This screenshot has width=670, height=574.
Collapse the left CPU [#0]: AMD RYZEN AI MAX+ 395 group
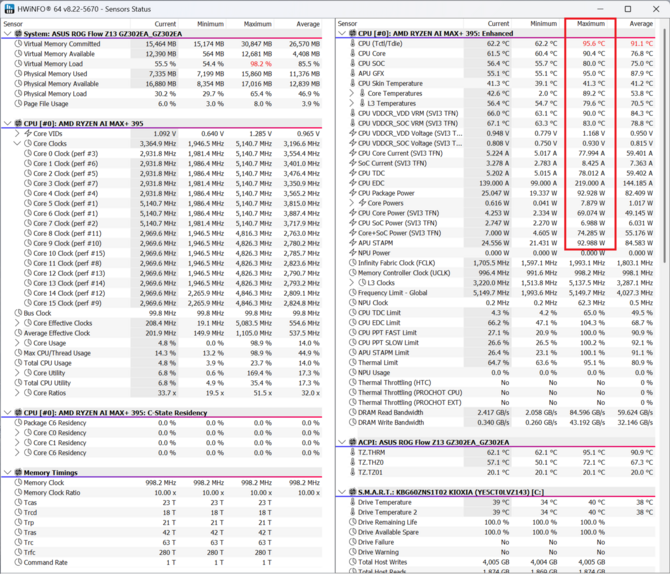point(7,124)
